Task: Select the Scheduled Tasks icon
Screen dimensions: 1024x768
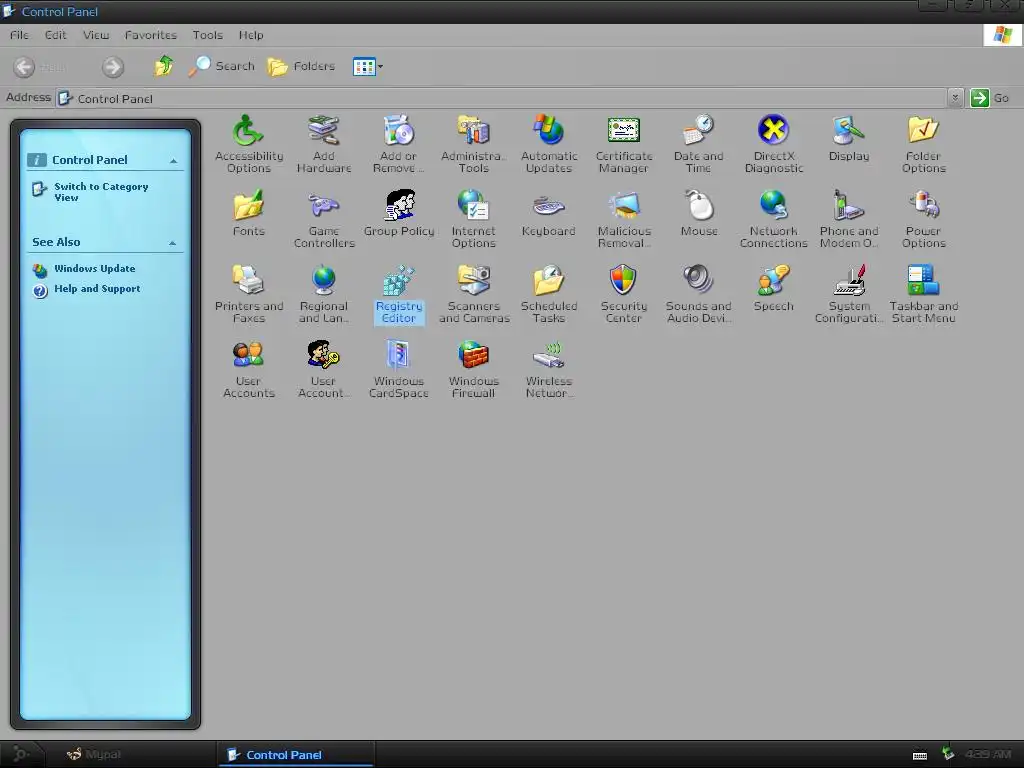Action: pyautogui.click(x=549, y=294)
